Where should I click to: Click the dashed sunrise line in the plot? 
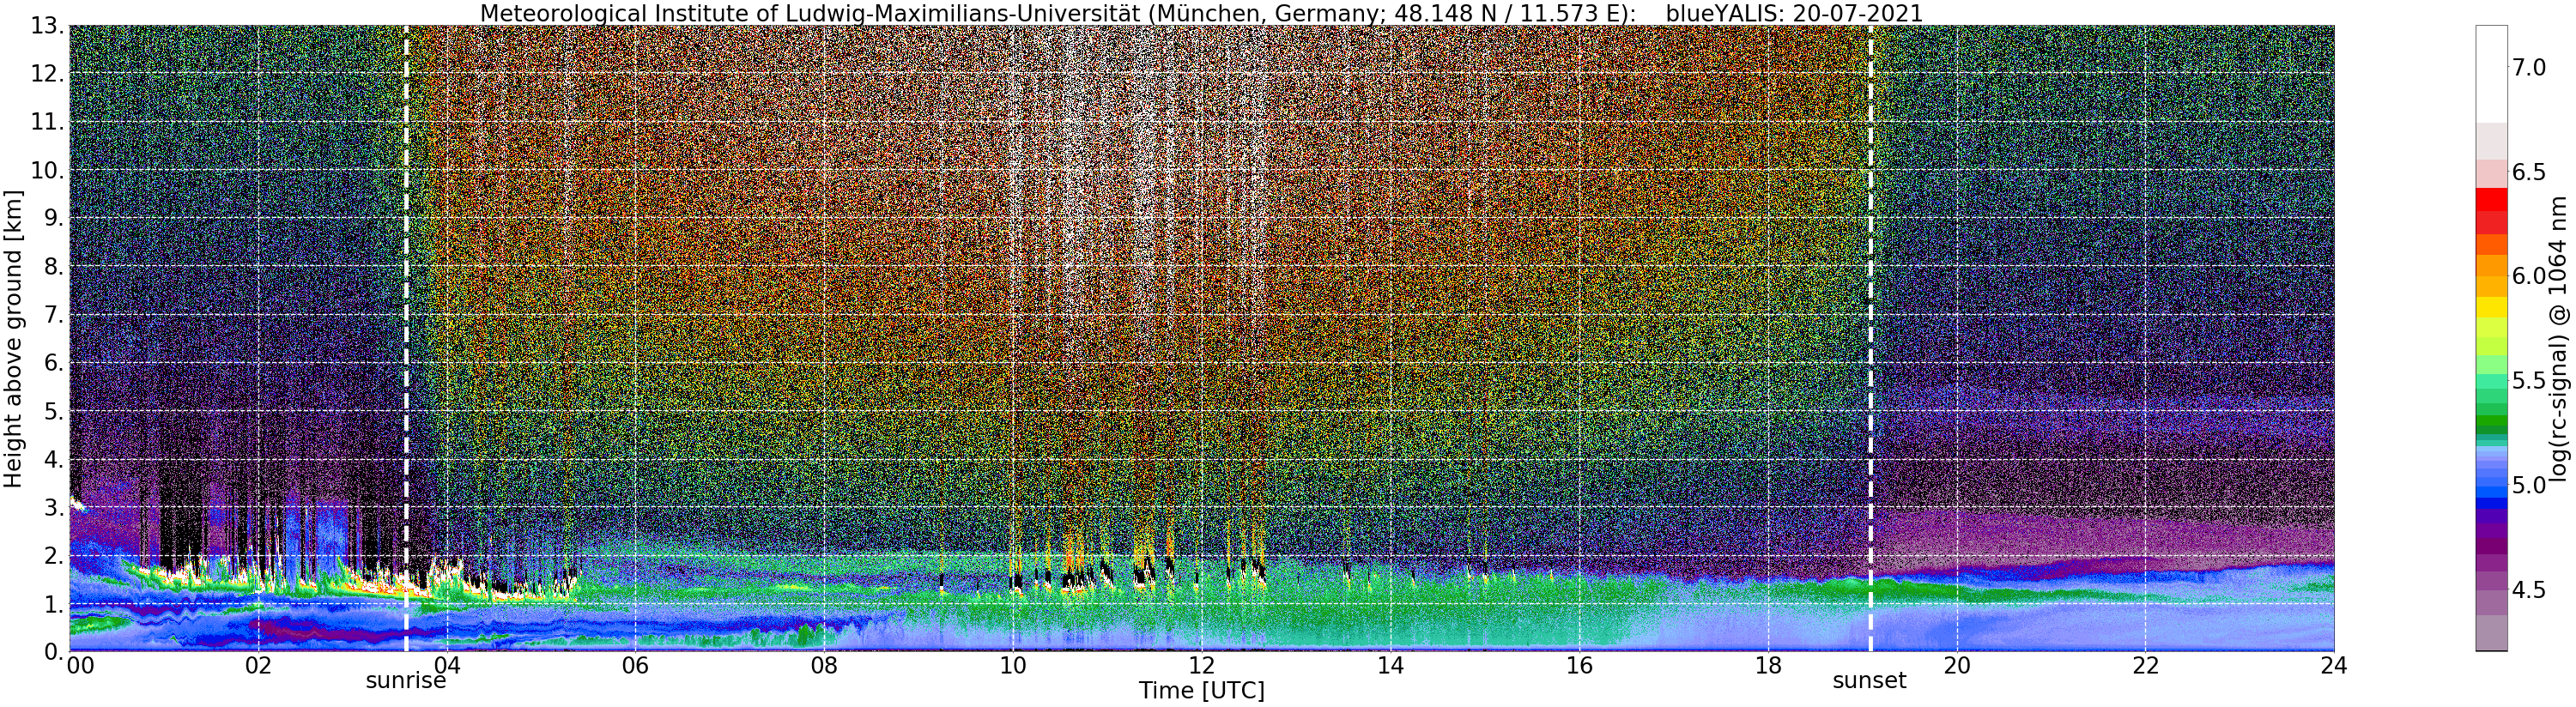[406, 338]
